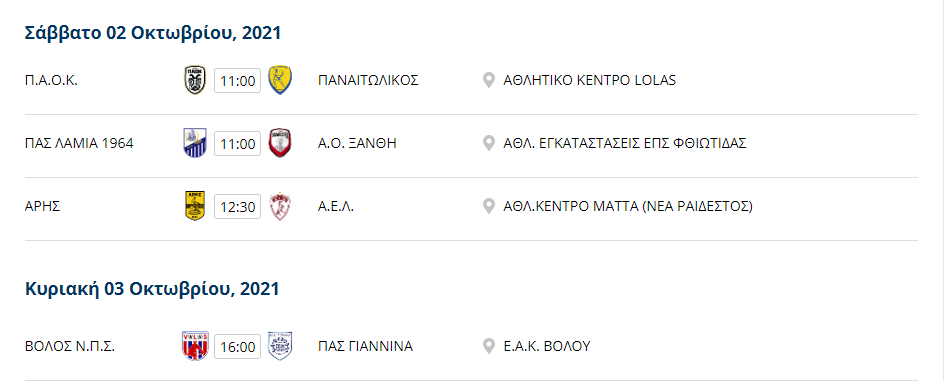Click the Volos N.P.S. crest
944x381 pixels.
tap(195, 346)
